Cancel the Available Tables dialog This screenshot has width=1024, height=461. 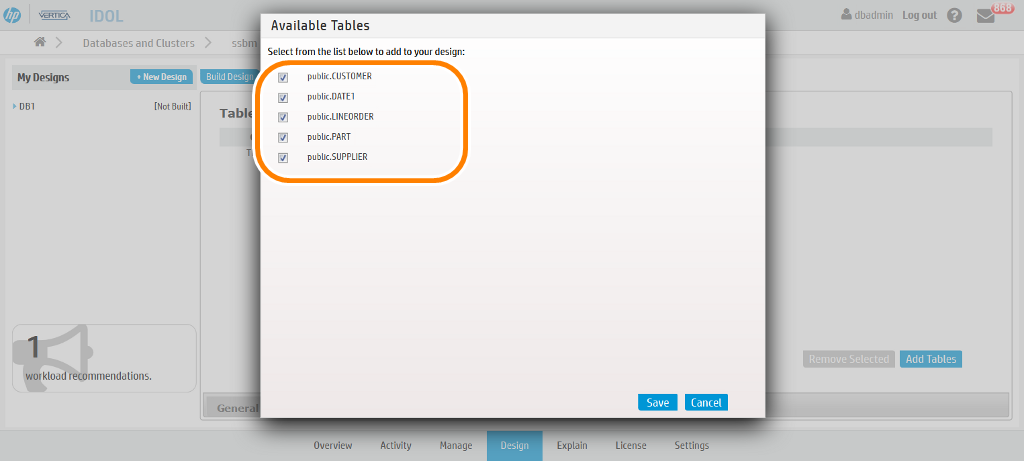pos(706,402)
